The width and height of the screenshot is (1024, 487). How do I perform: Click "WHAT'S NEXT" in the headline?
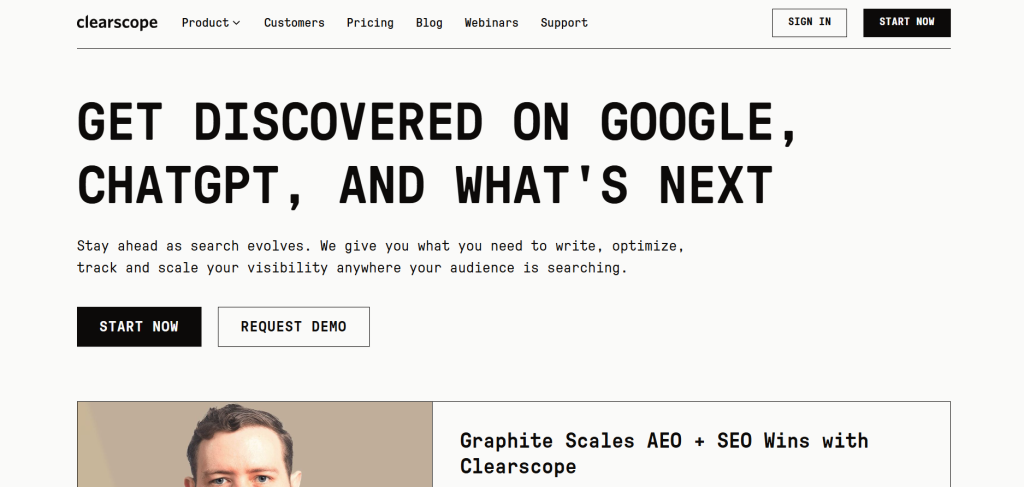tap(614, 185)
